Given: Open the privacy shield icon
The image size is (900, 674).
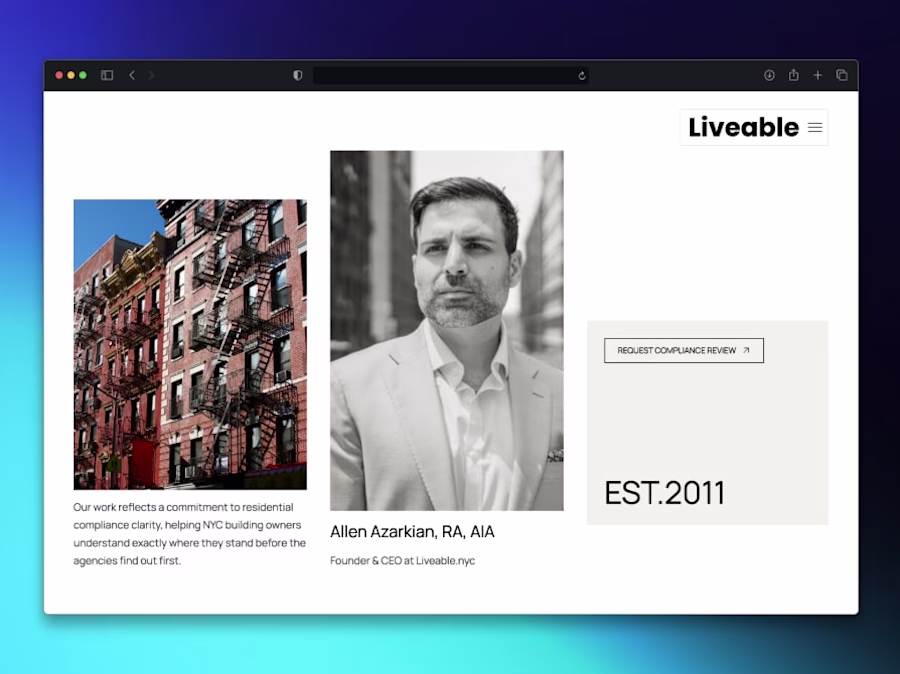Looking at the screenshot, I should coord(297,75).
